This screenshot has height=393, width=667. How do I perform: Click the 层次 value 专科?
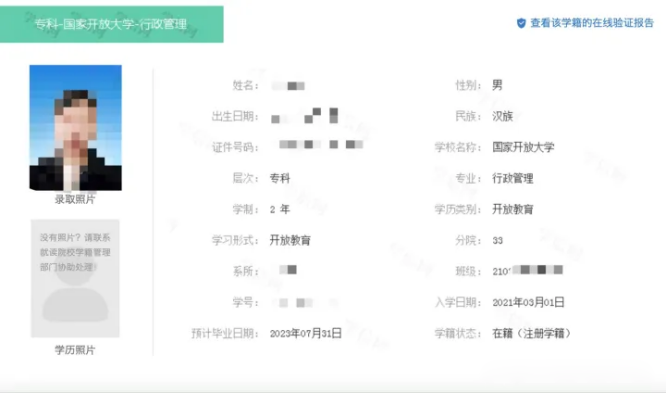(x=280, y=178)
